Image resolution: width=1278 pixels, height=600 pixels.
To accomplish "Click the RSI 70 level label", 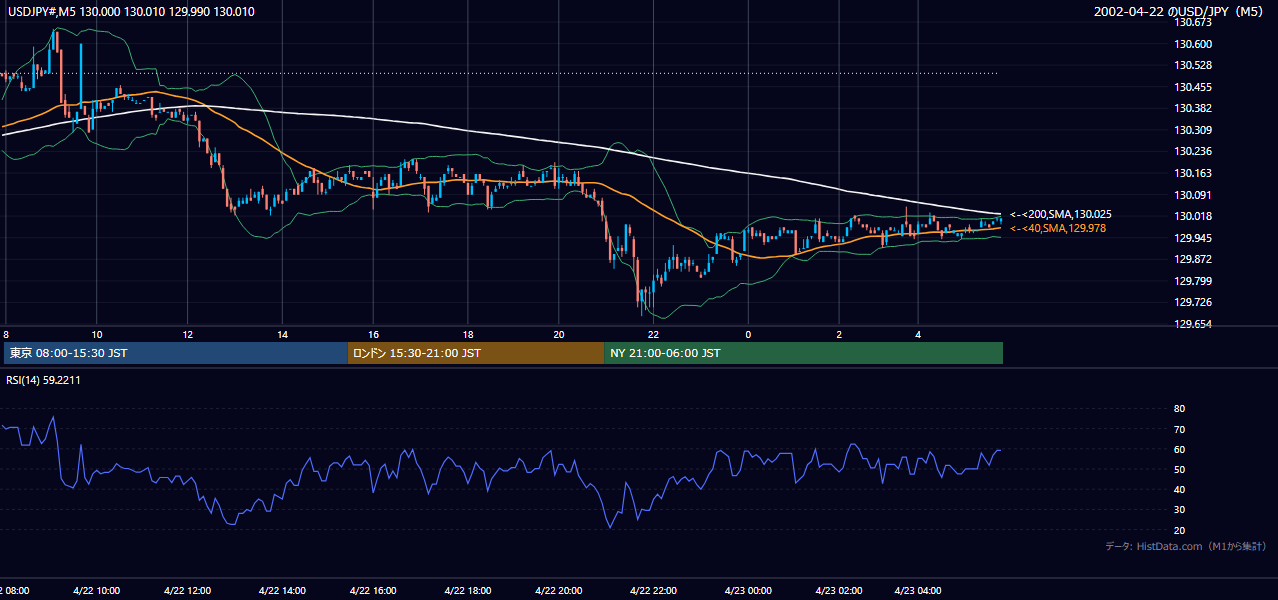I will (1179, 429).
